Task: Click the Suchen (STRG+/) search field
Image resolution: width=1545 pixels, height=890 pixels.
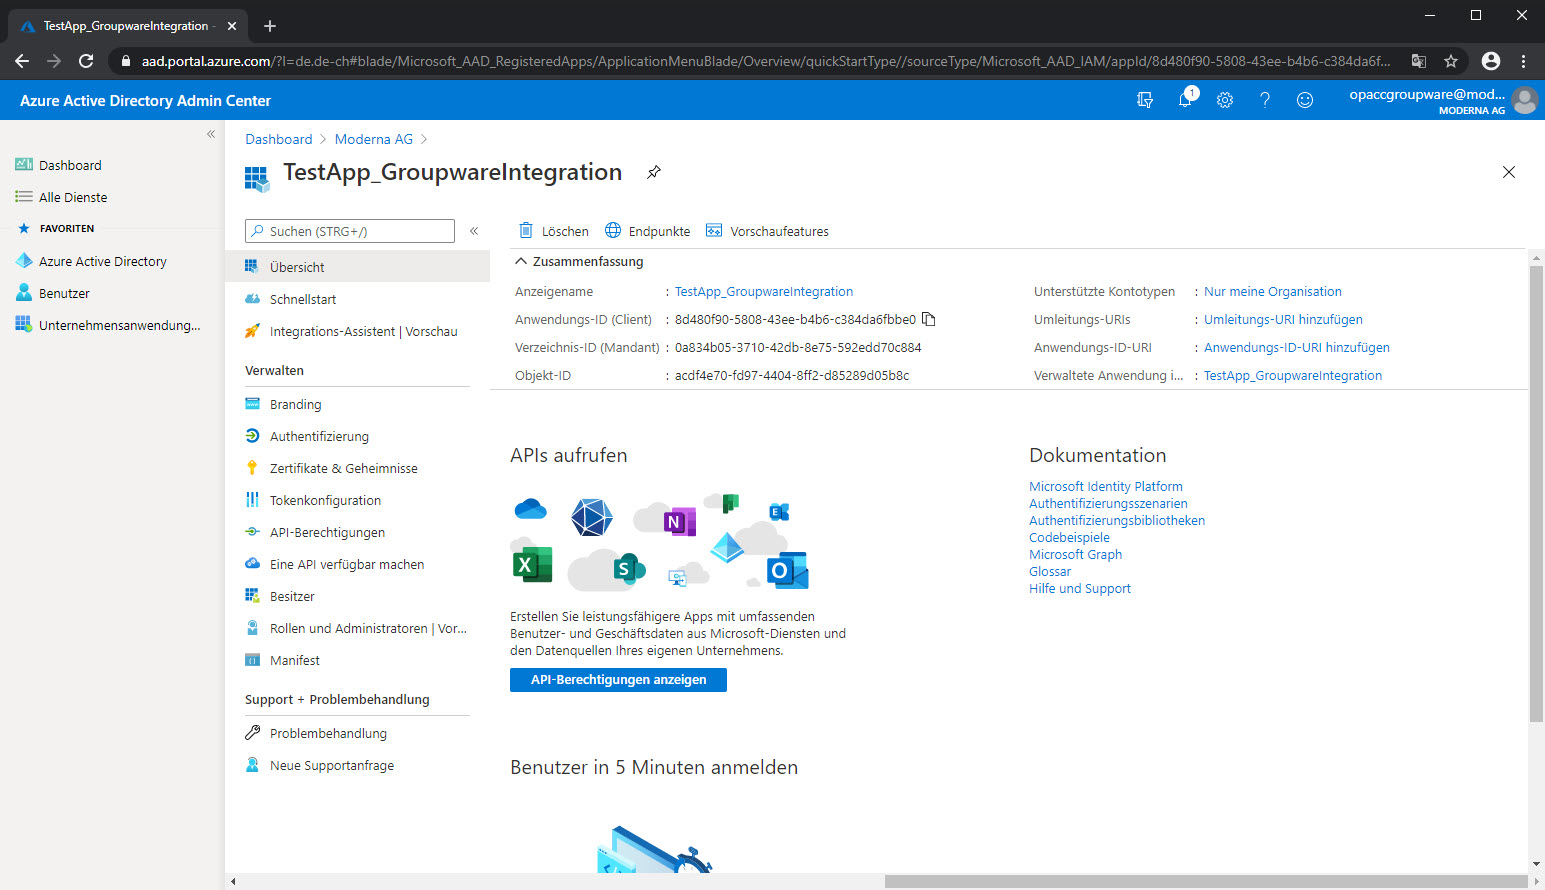Action: point(350,231)
